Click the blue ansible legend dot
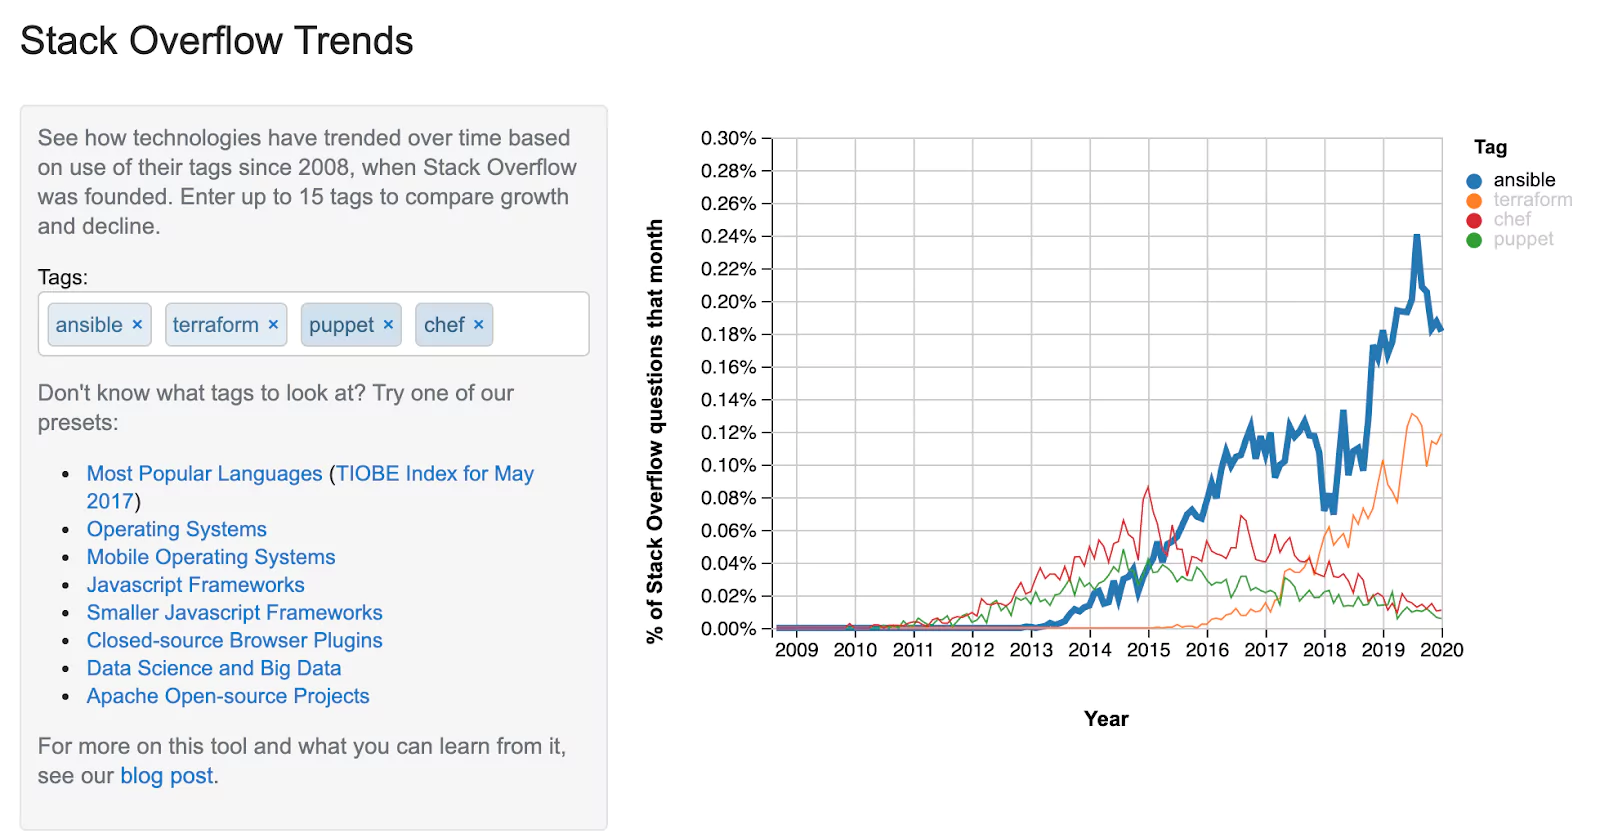 point(1474,181)
